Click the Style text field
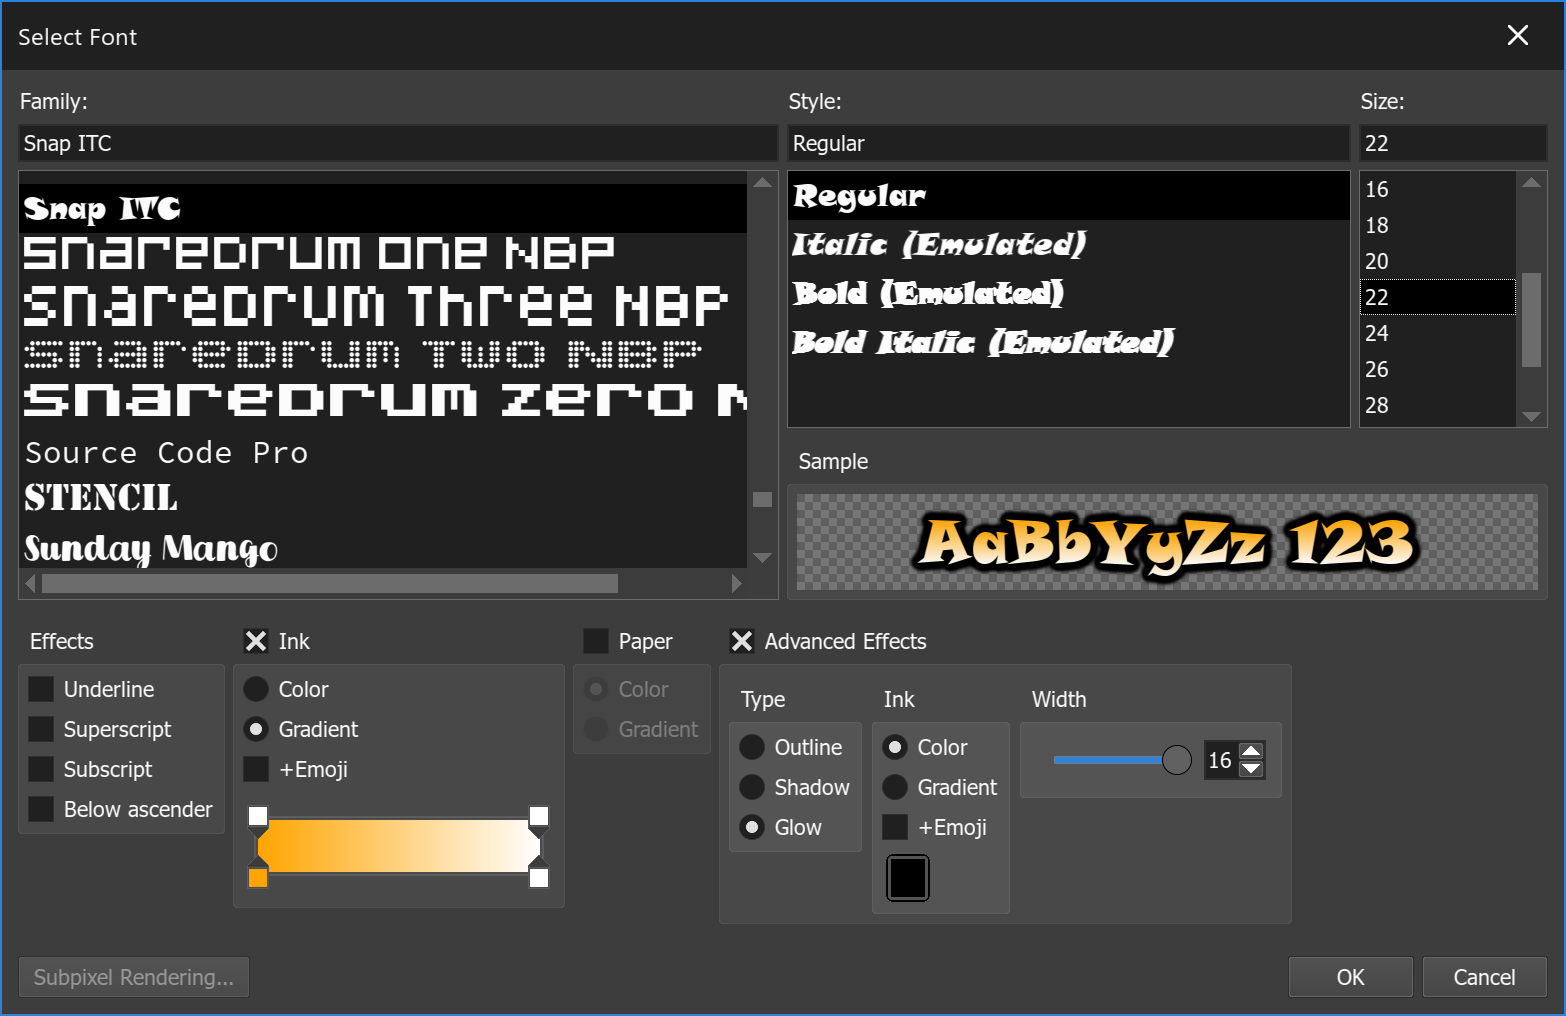The width and height of the screenshot is (1566, 1016). 1068,143
